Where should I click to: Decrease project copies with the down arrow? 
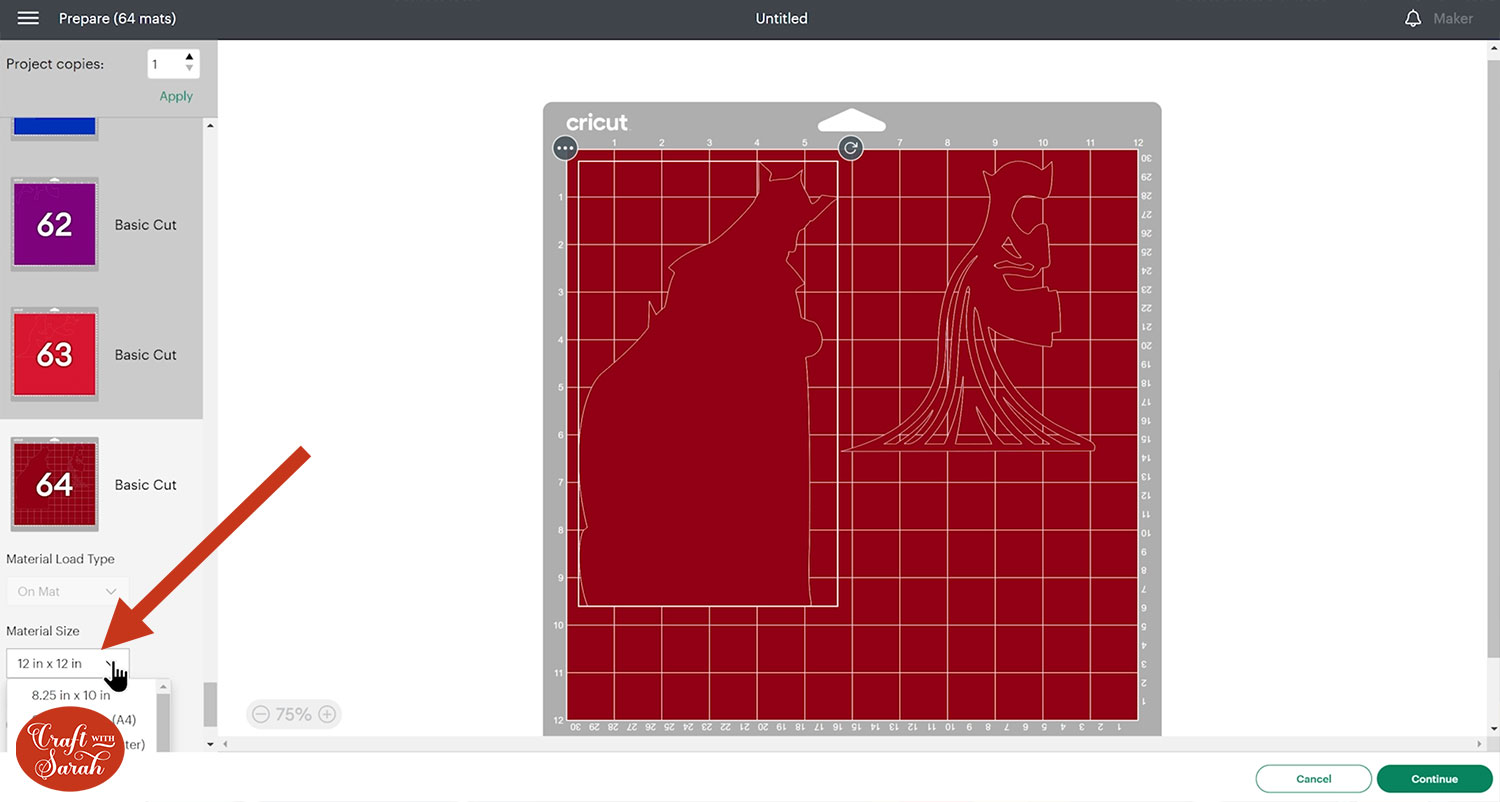pyautogui.click(x=190, y=69)
